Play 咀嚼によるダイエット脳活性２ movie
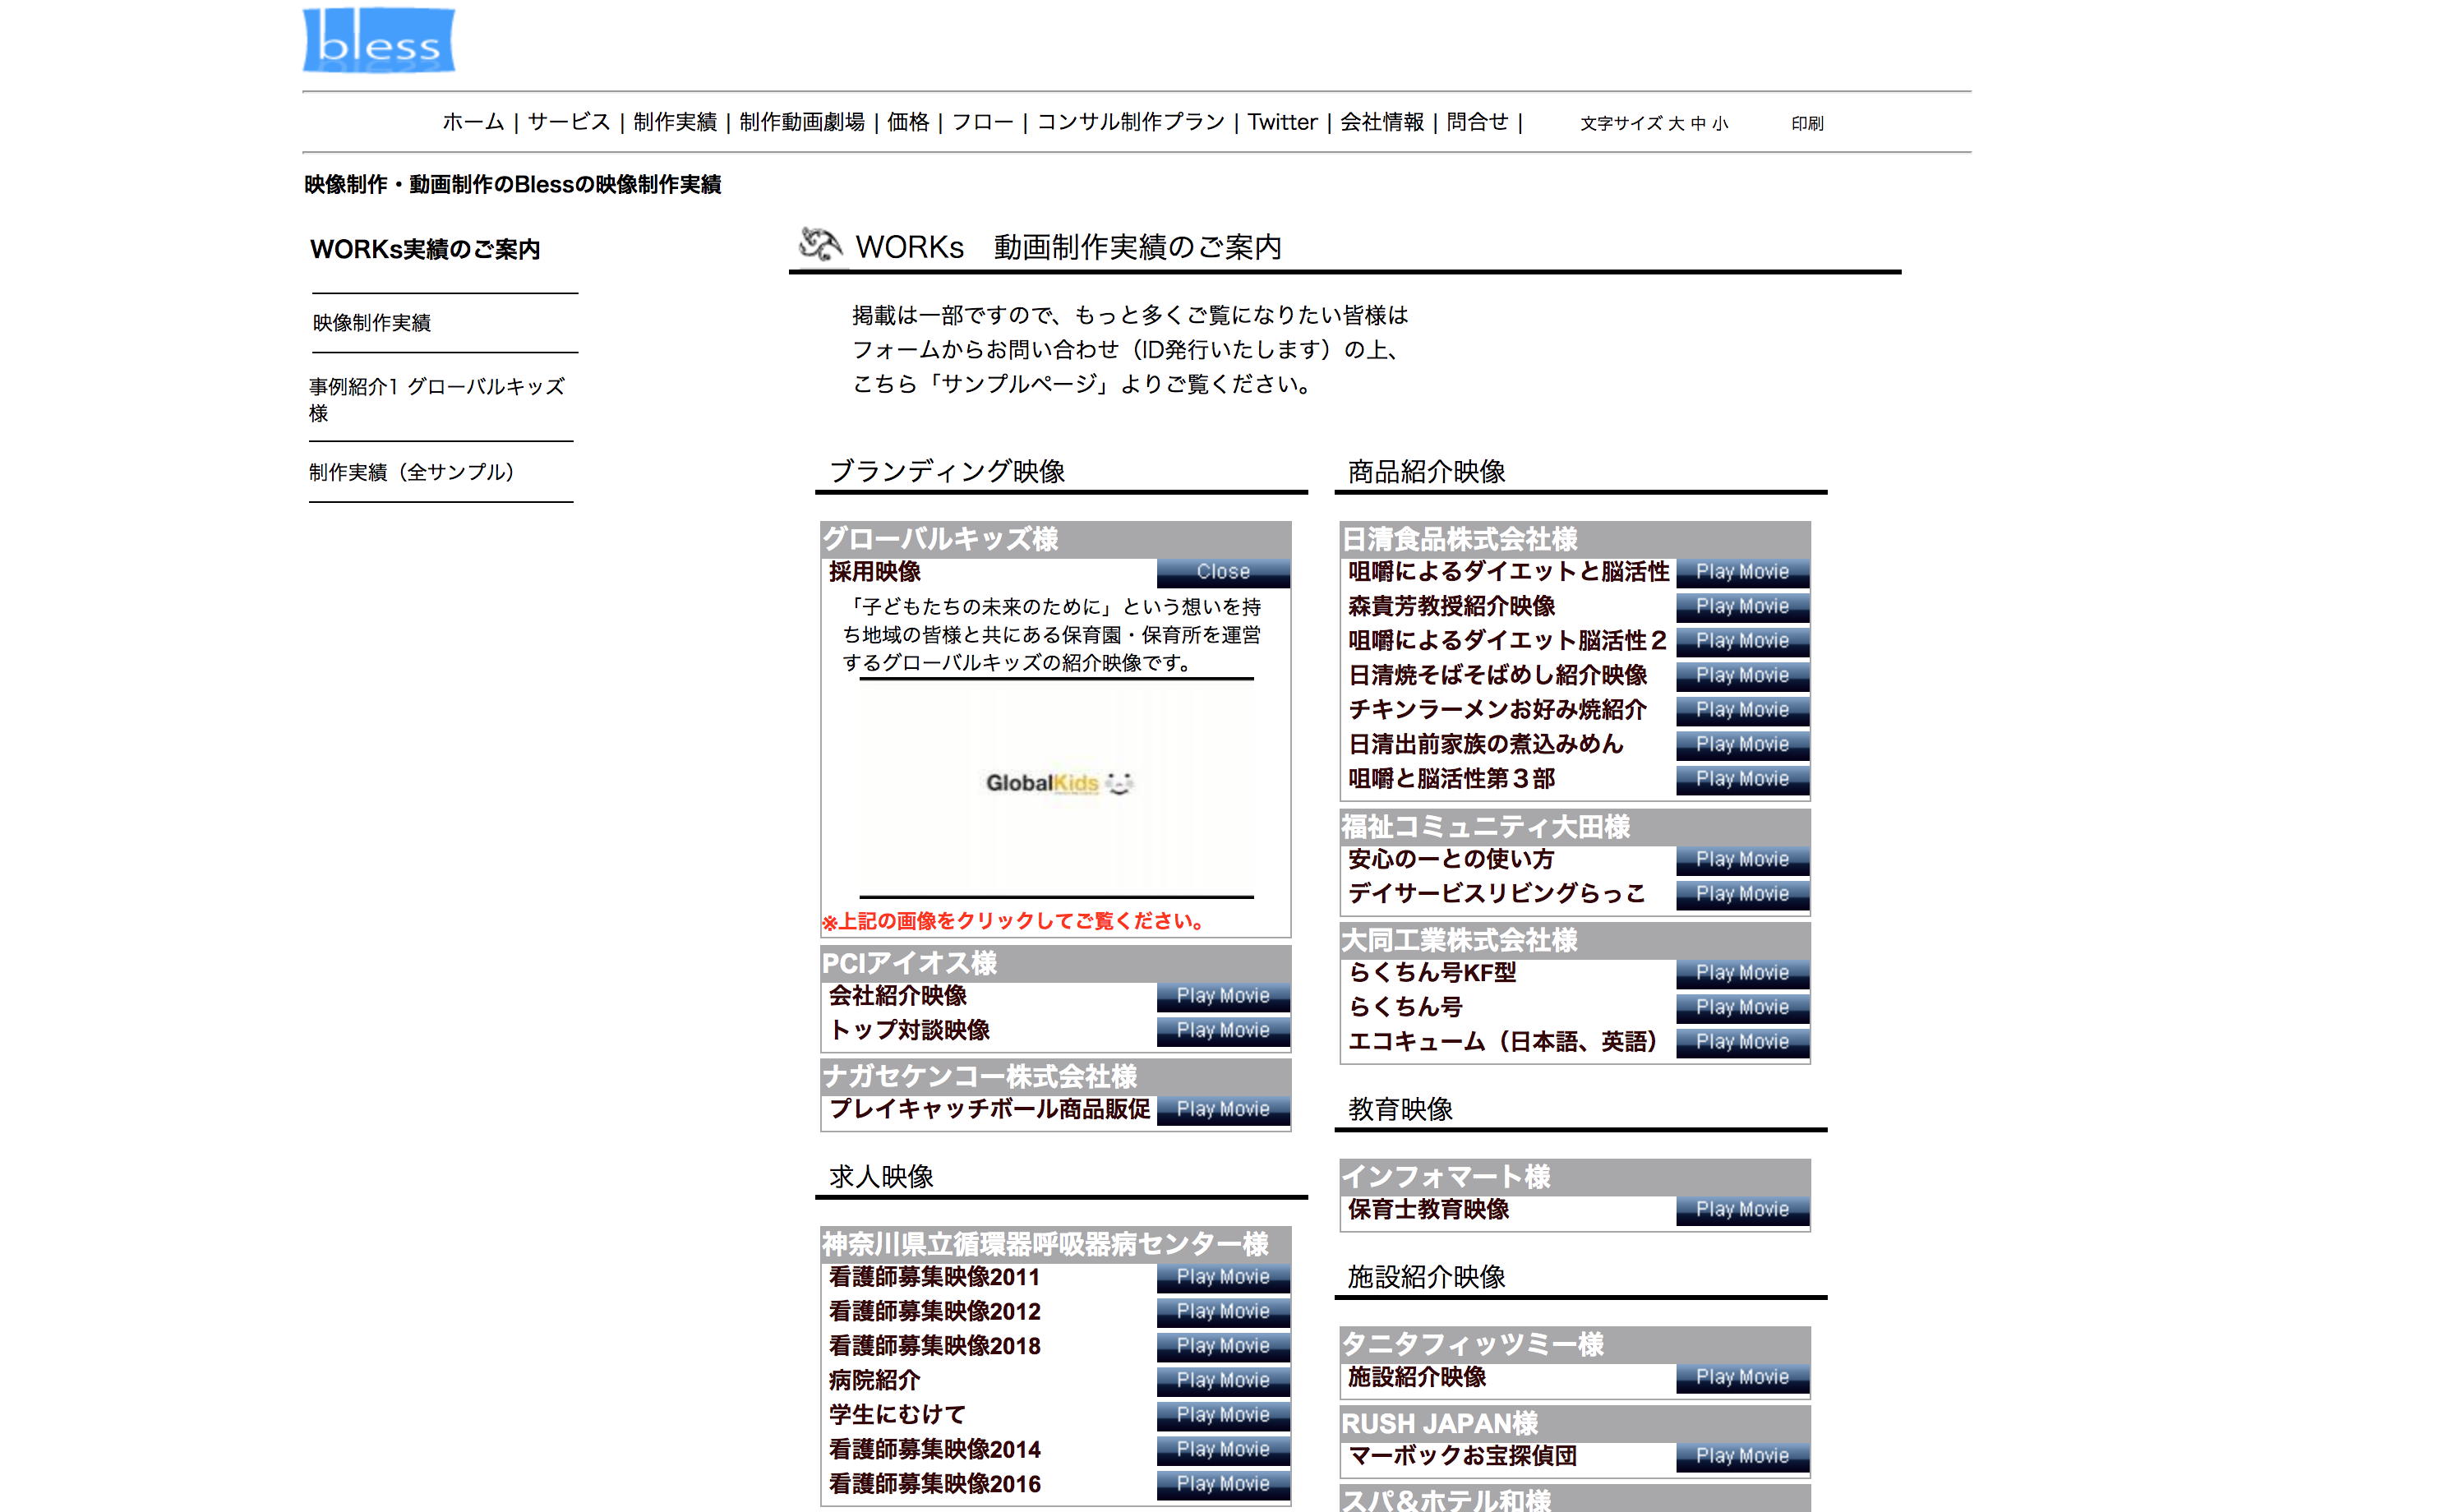 click(x=1742, y=641)
